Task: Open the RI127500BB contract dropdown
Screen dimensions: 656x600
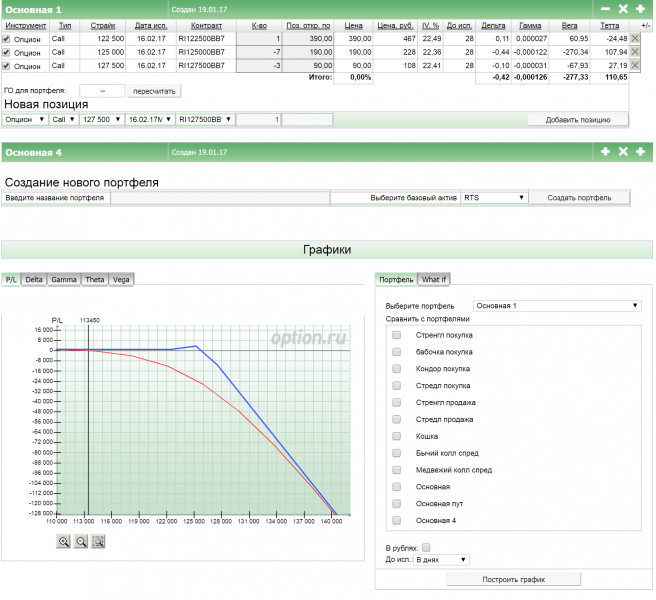Action: pos(205,119)
